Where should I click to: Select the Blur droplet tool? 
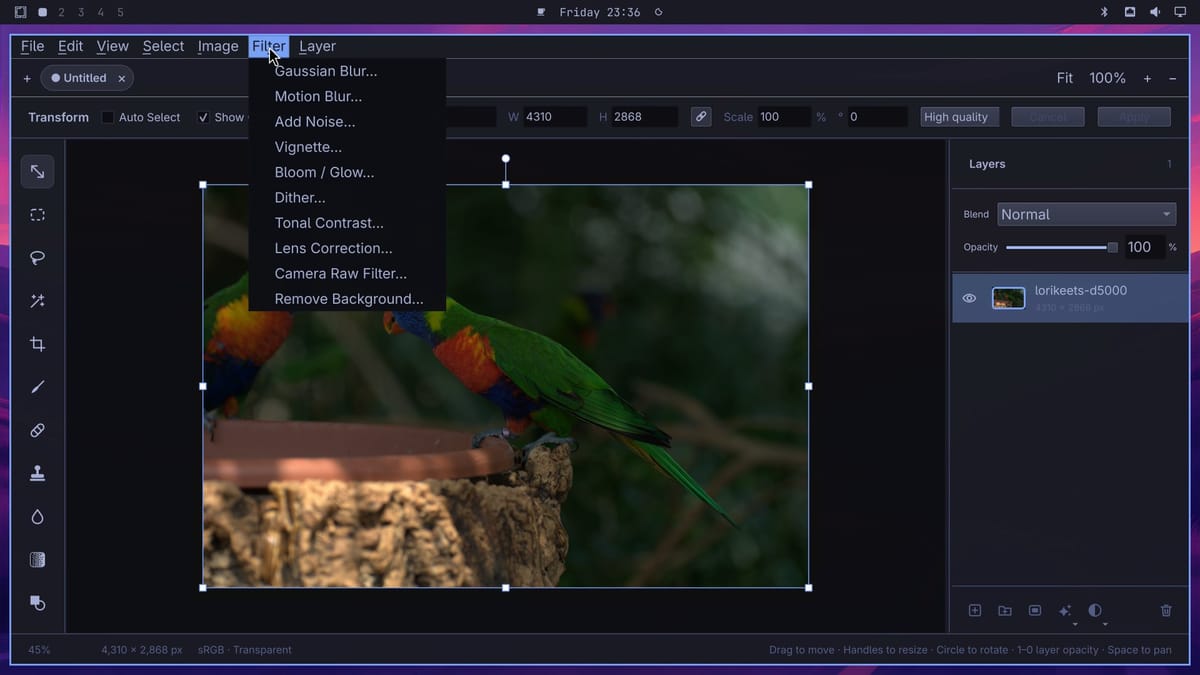coord(37,517)
